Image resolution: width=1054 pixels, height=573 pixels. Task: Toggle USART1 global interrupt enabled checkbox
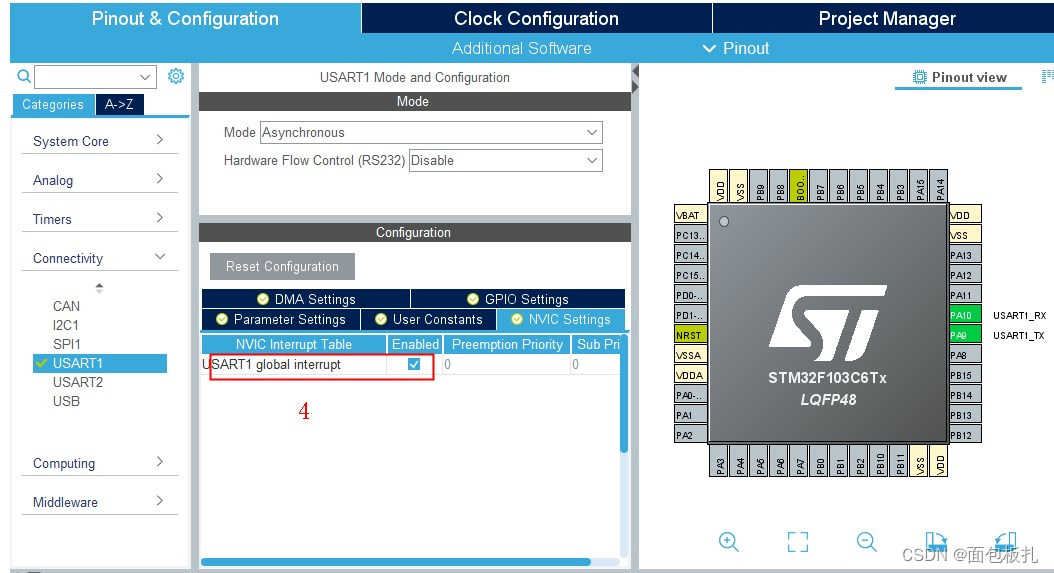tap(414, 364)
